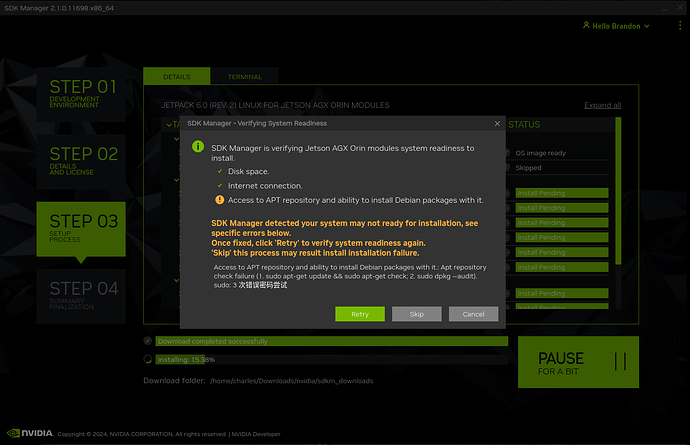Screen dimensions: 690x445
Task: Click the Cancel button in the dialog
Action: click(473, 314)
